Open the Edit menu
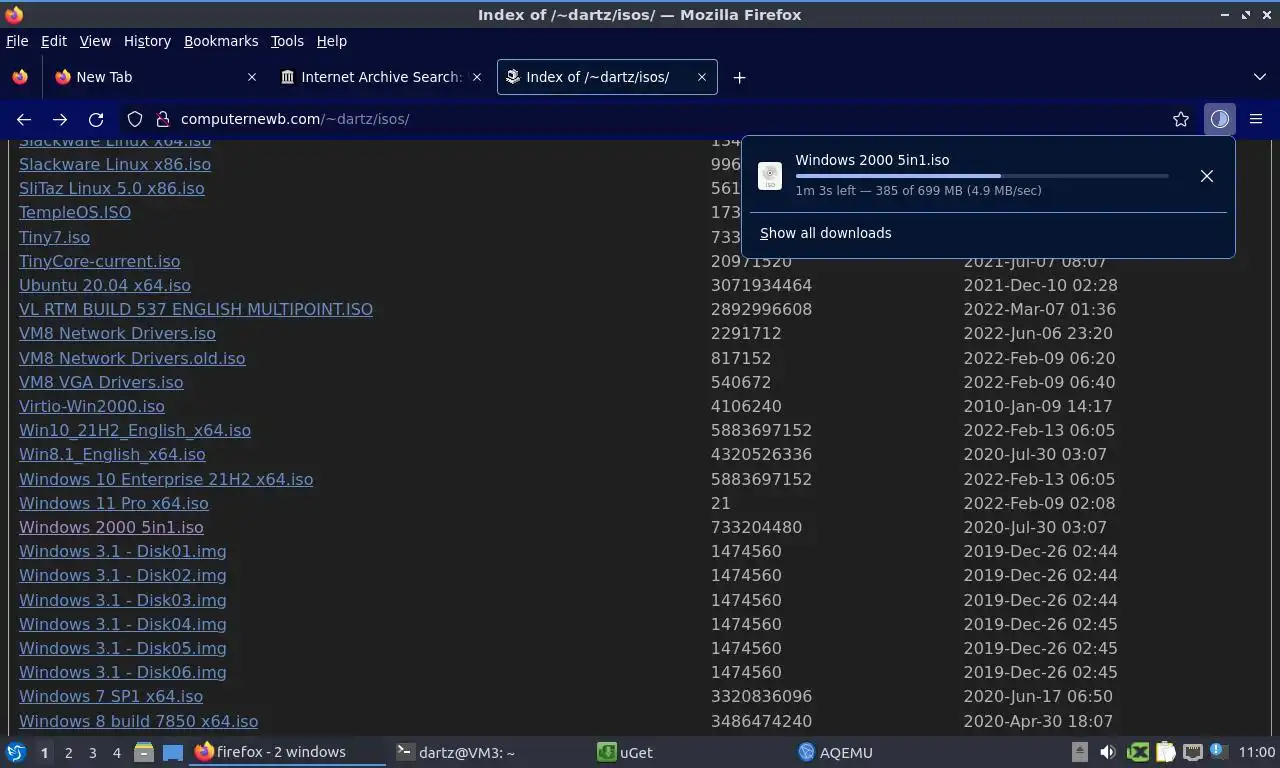 point(54,41)
